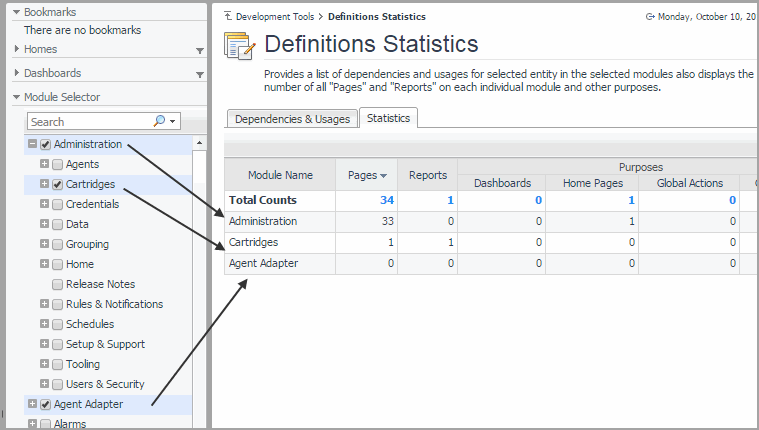Click the Total Counts pages value 34

(x=387, y=200)
